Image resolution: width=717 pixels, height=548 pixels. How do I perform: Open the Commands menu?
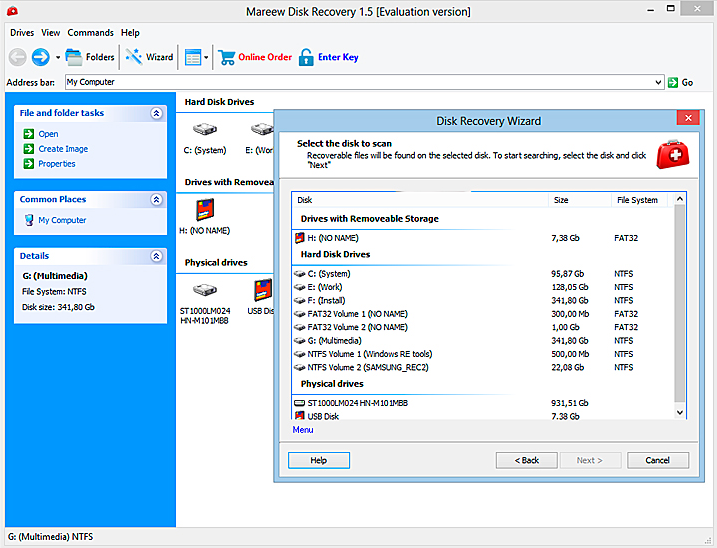click(x=90, y=33)
